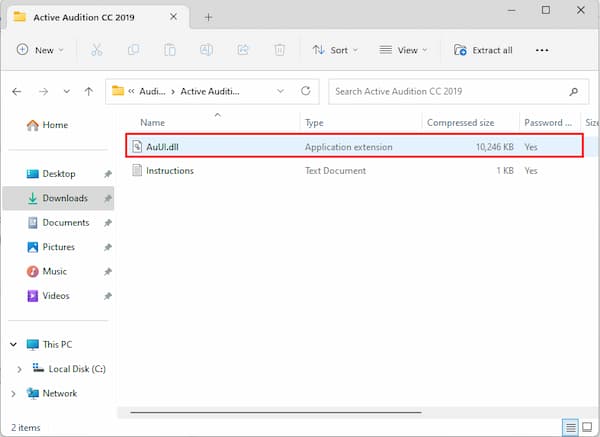This screenshot has height=437, width=600.
Task: Select Network in navigation pane
Action: pyautogui.click(x=52, y=393)
